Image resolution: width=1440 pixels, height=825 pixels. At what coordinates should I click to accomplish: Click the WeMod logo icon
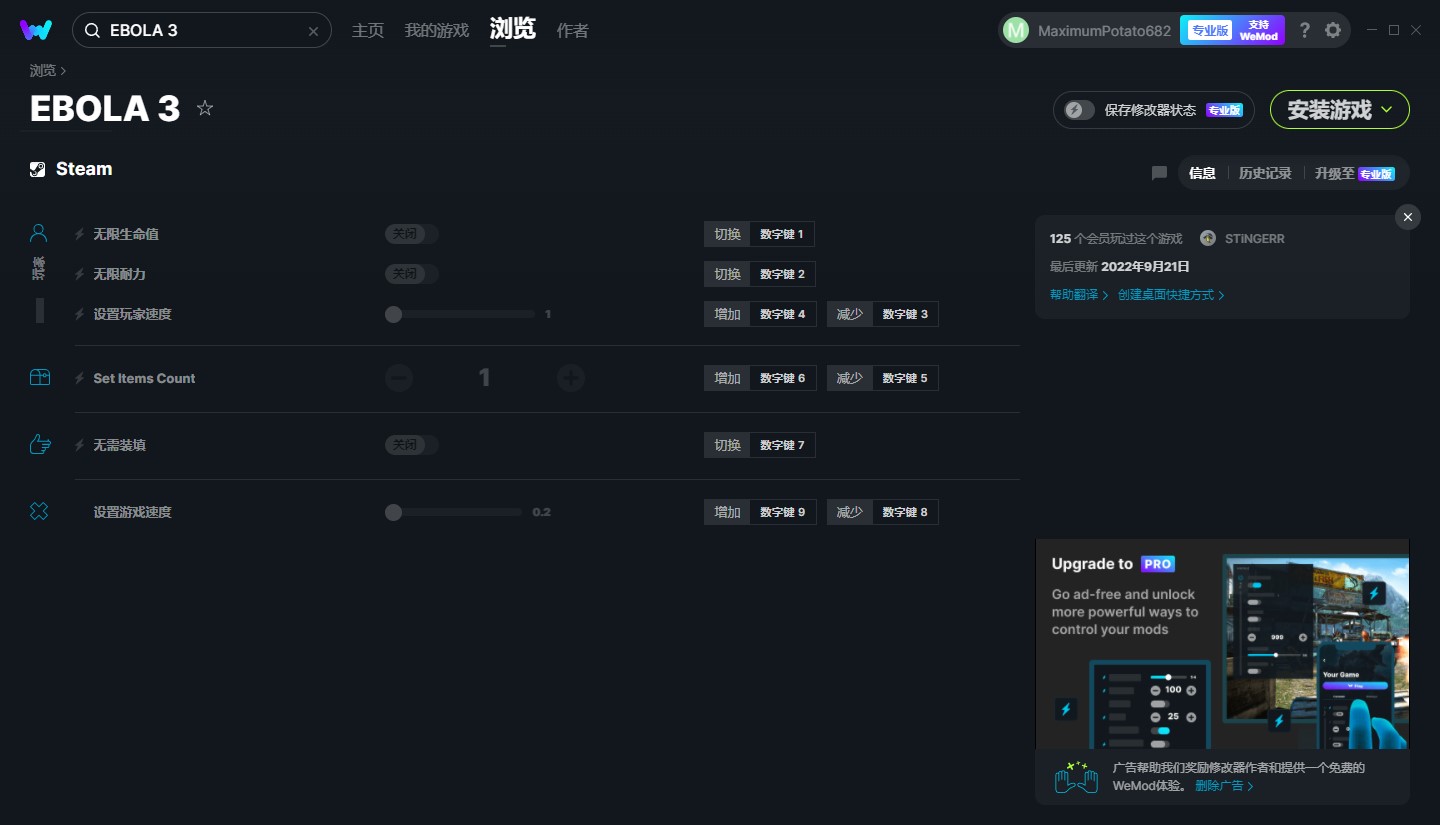pos(36,30)
